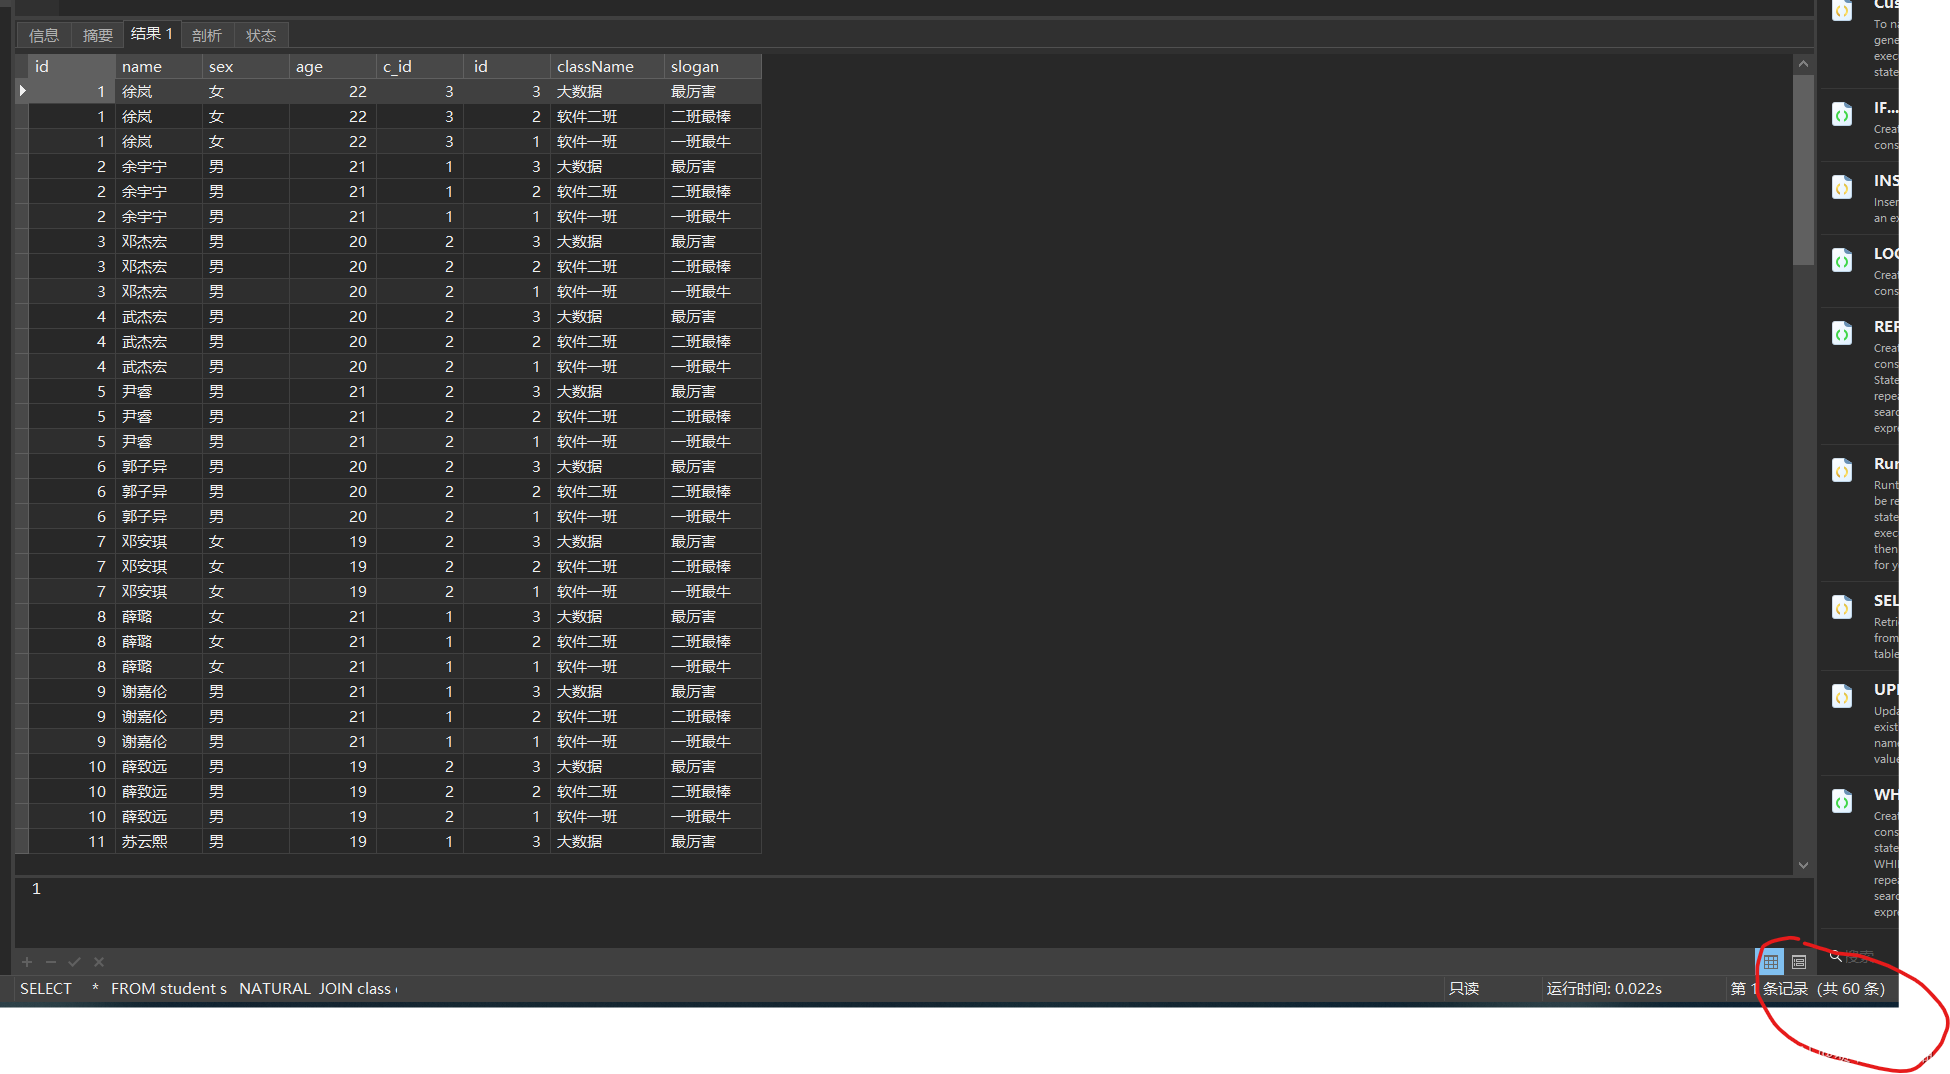Click the current-row arrow indicator
The image size is (1950, 1074).
[22, 91]
